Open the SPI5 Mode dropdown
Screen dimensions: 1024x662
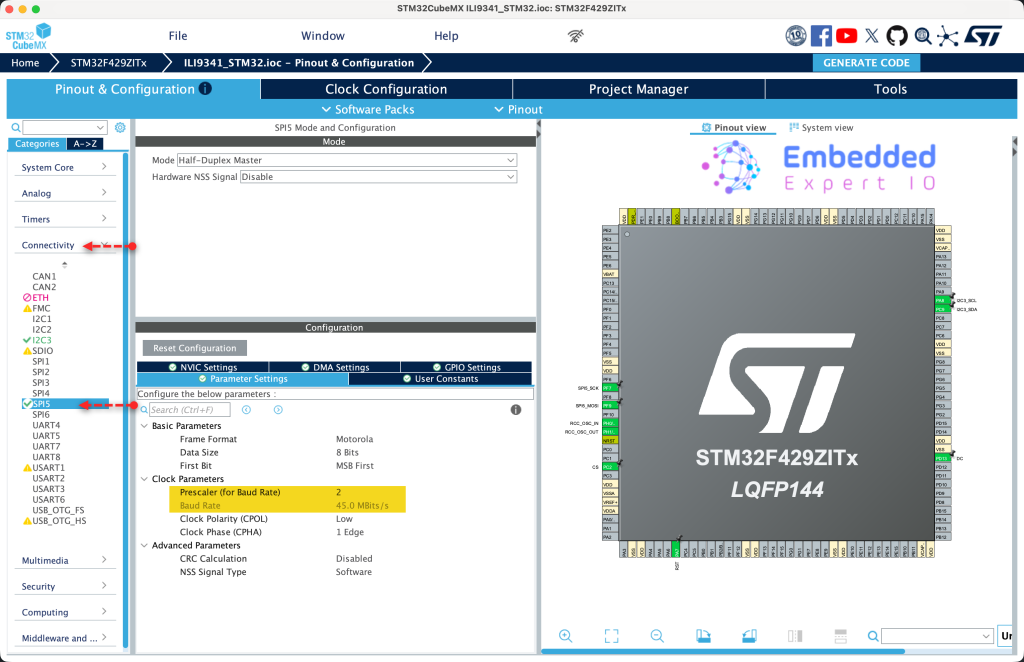[346, 160]
